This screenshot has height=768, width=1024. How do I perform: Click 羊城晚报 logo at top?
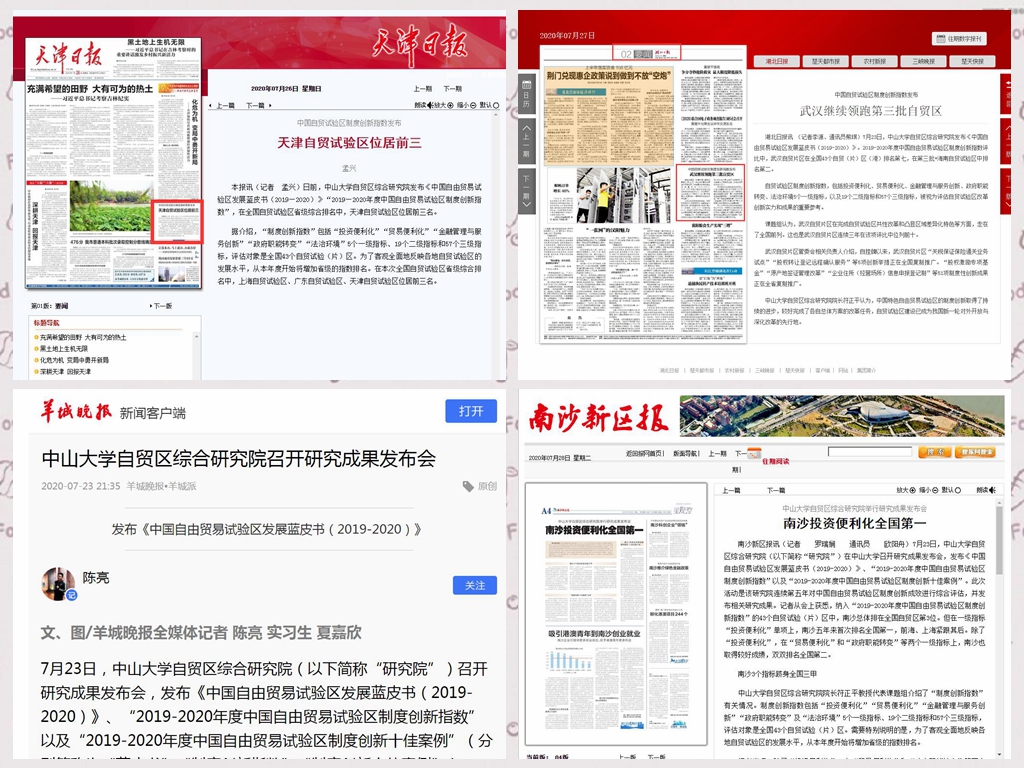pyautogui.click(x=76, y=411)
